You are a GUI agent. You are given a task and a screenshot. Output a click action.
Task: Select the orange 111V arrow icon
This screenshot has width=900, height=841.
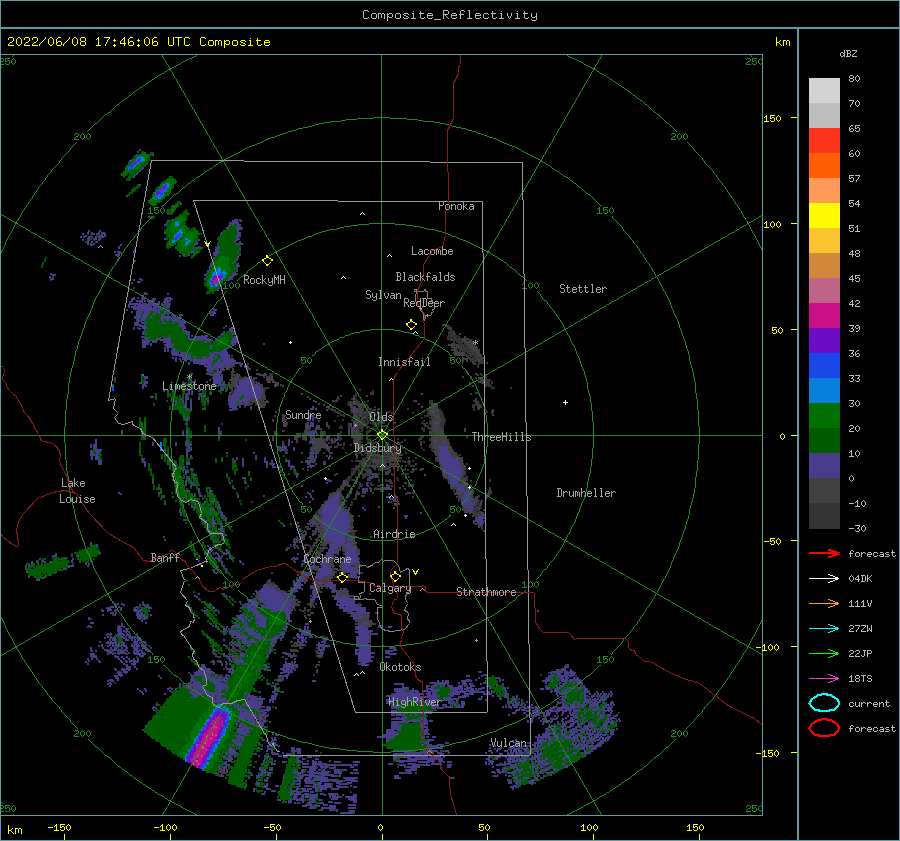(x=824, y=603)
